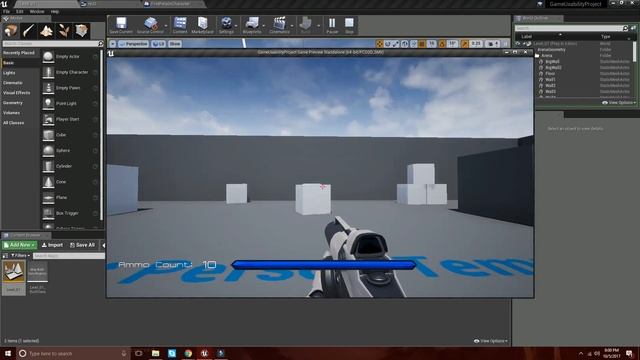This screenshot has height=360, width=640.
Task: Open the Window menu
Action: click(37, 11)
